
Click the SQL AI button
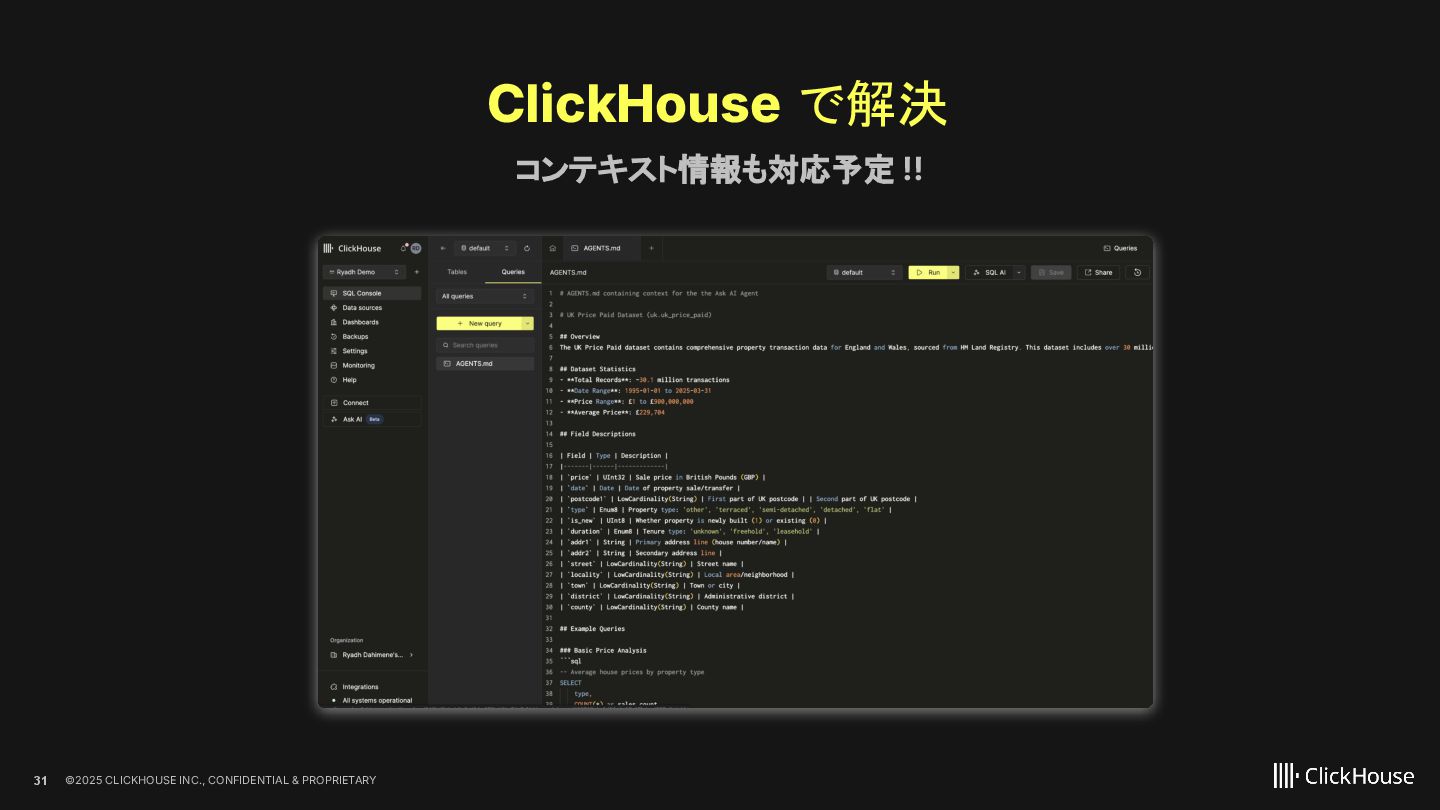[x=989, y=272]
